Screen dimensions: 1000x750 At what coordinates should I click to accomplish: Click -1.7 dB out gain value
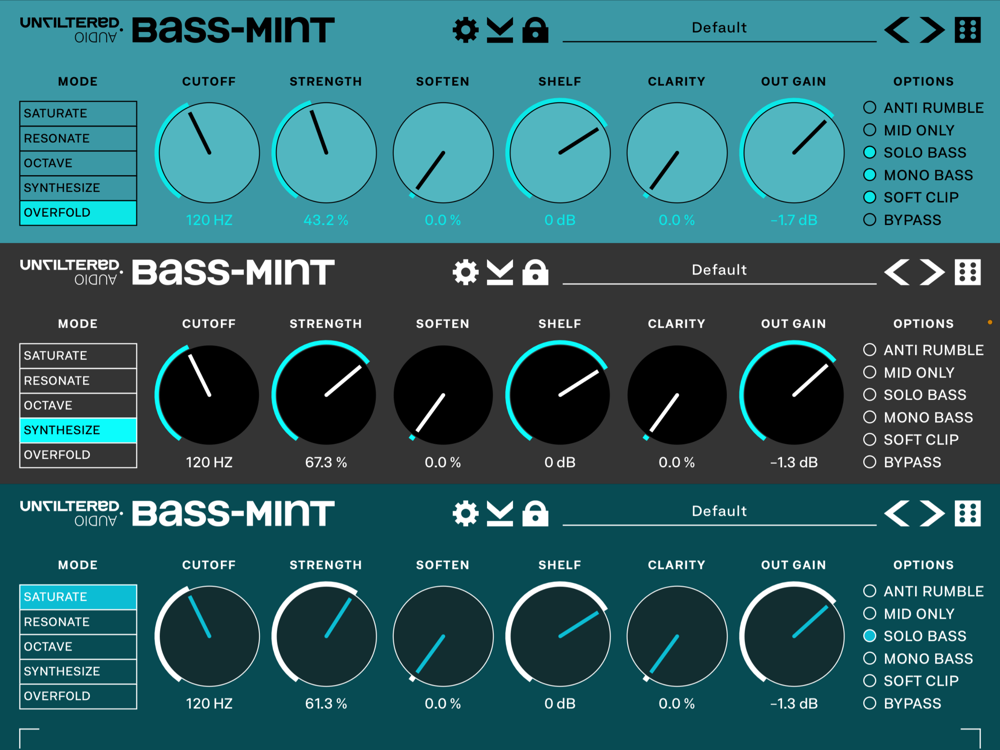point(793,220)
